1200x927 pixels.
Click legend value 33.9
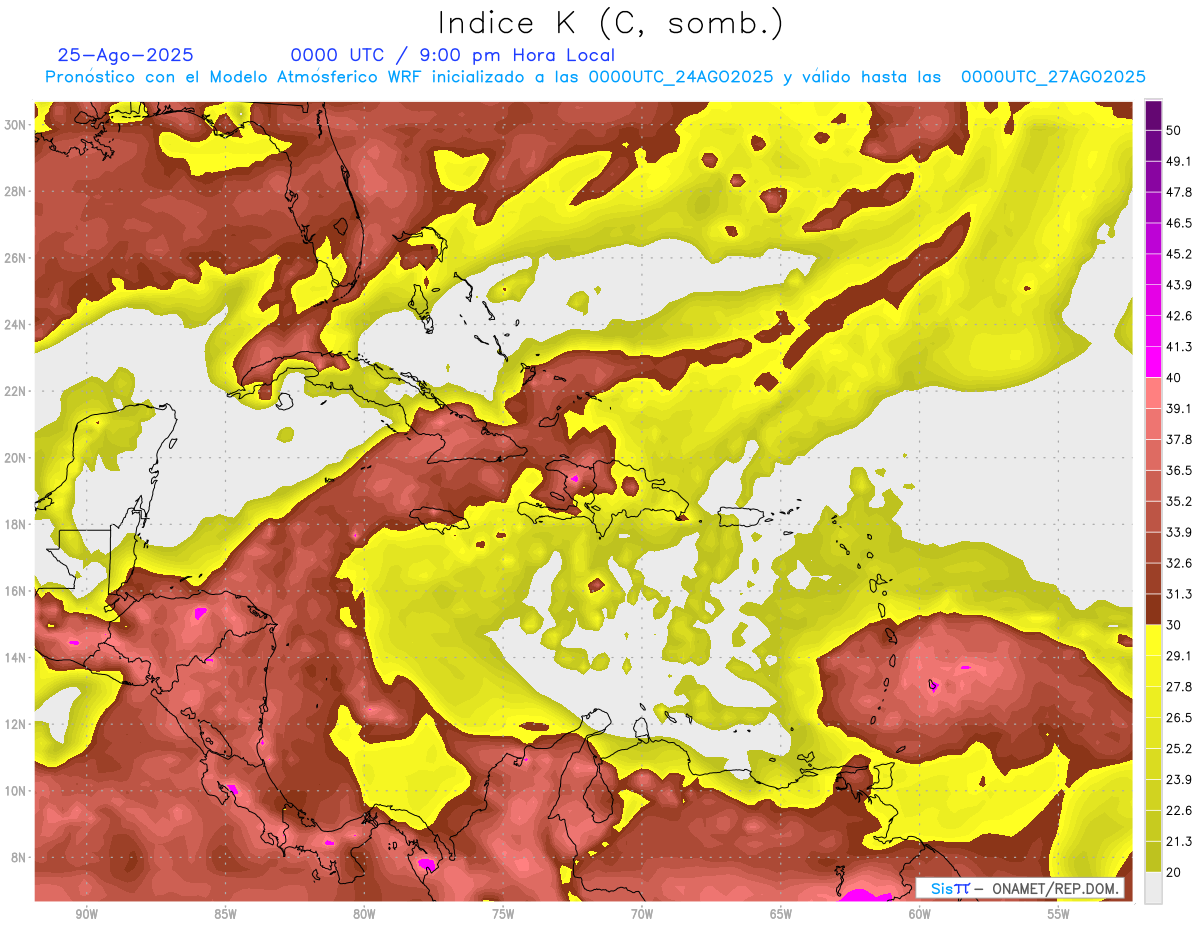pos(1179,532)
